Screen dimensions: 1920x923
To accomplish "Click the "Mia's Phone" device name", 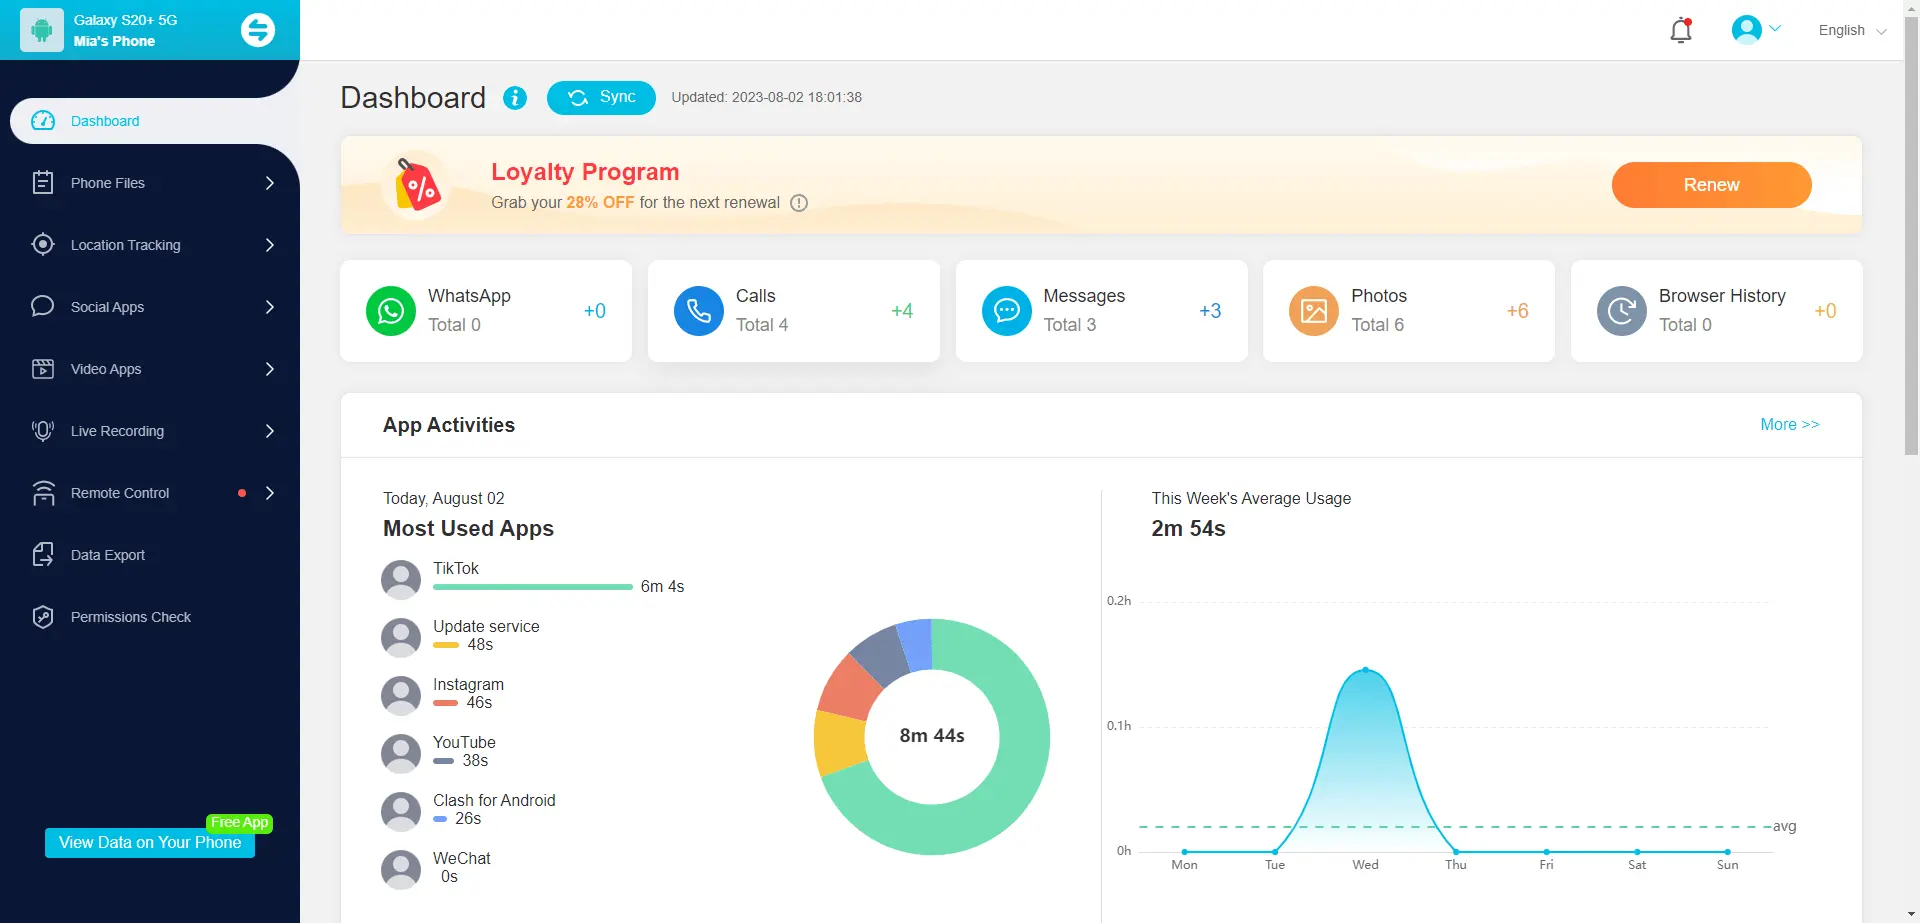I will pyautogui.click(x=114, y=42).
